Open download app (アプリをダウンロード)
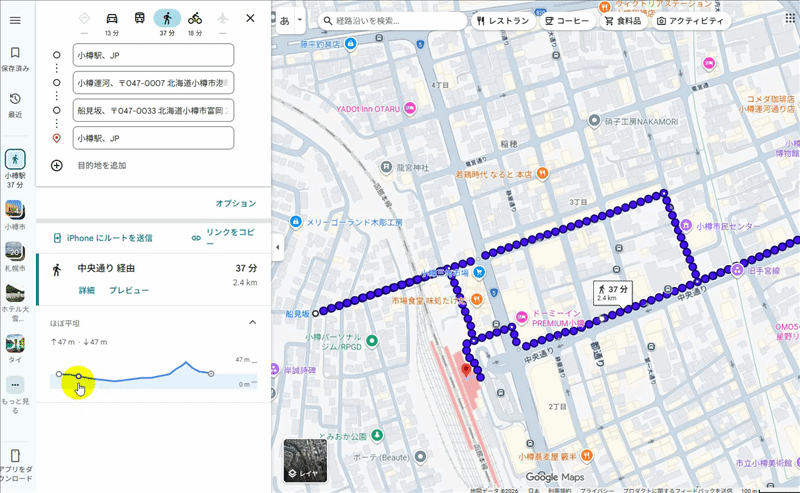The height and width of the screenshot is (493, 800). point(15,465)
